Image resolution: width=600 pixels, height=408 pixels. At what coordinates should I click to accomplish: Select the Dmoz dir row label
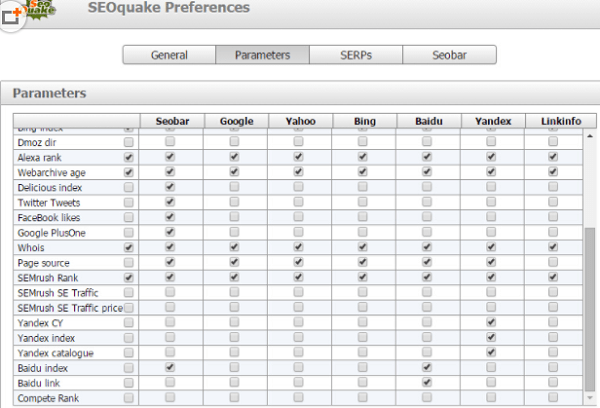click(37, 143)
